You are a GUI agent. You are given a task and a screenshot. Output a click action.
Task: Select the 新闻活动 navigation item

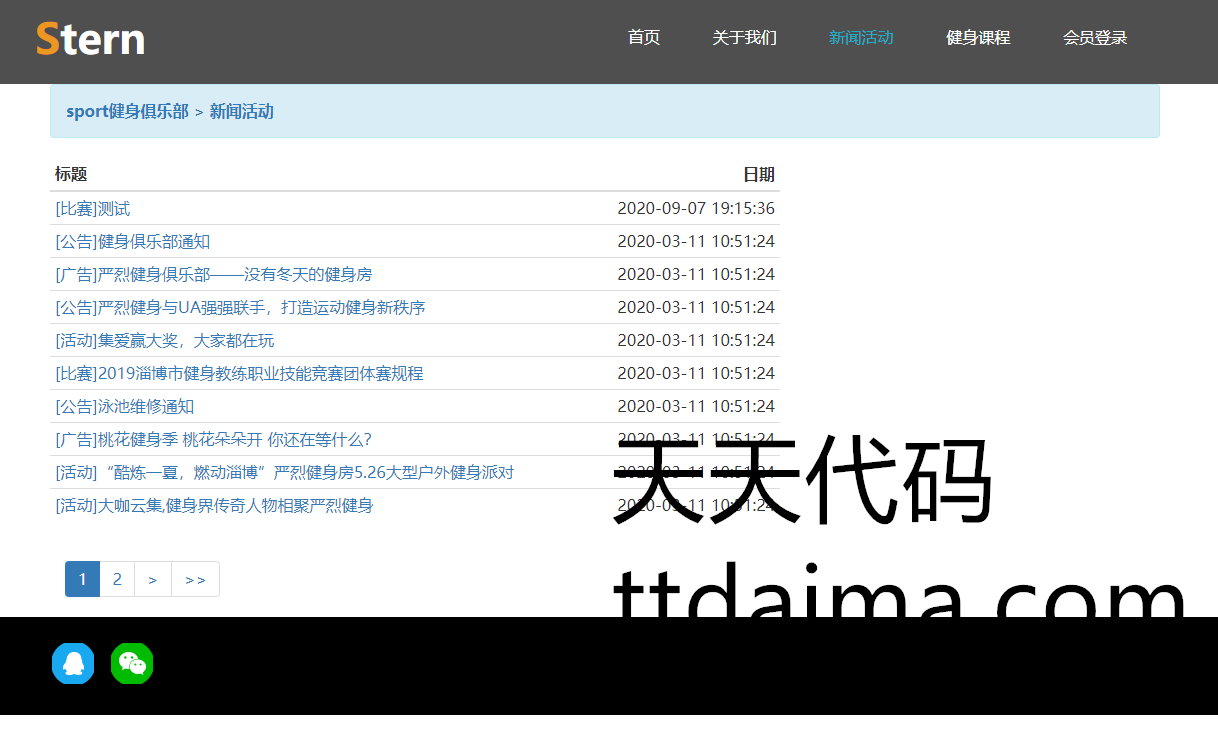(x=861, y=38)
